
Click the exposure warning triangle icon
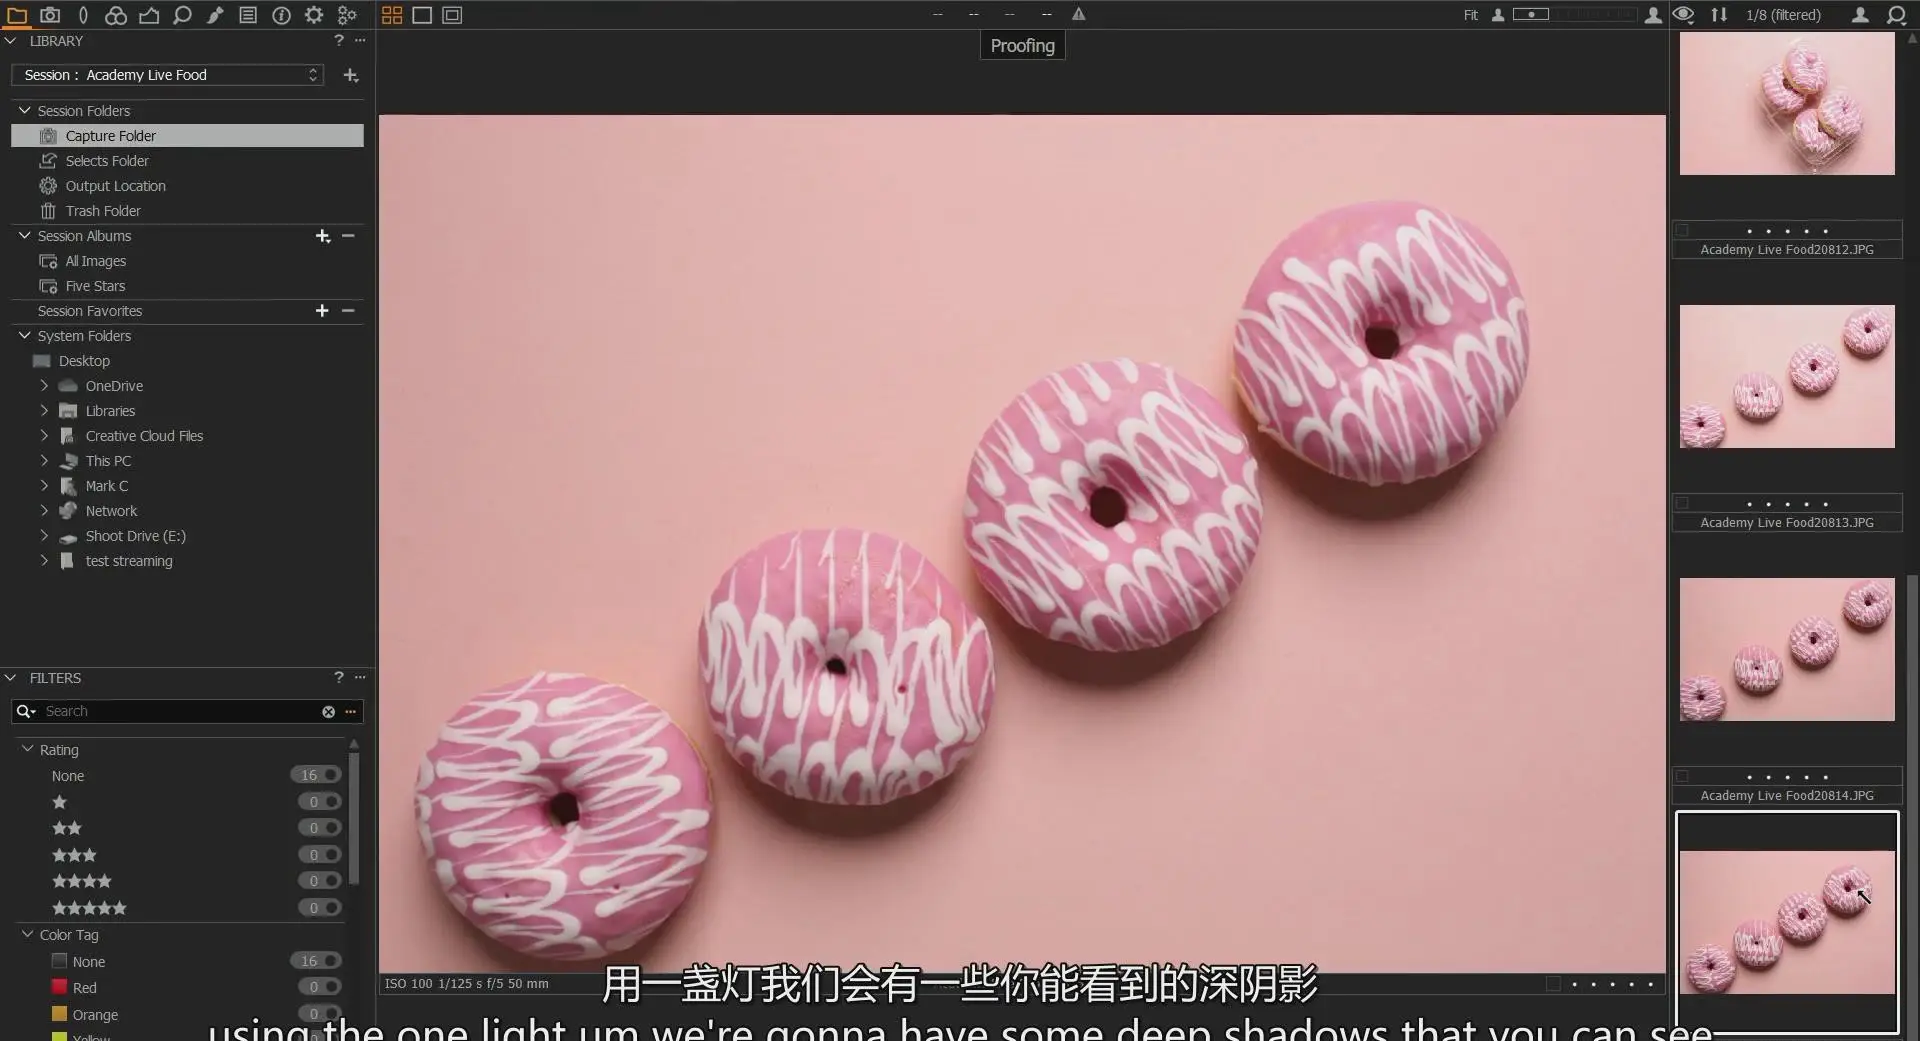coord(1078,14)
